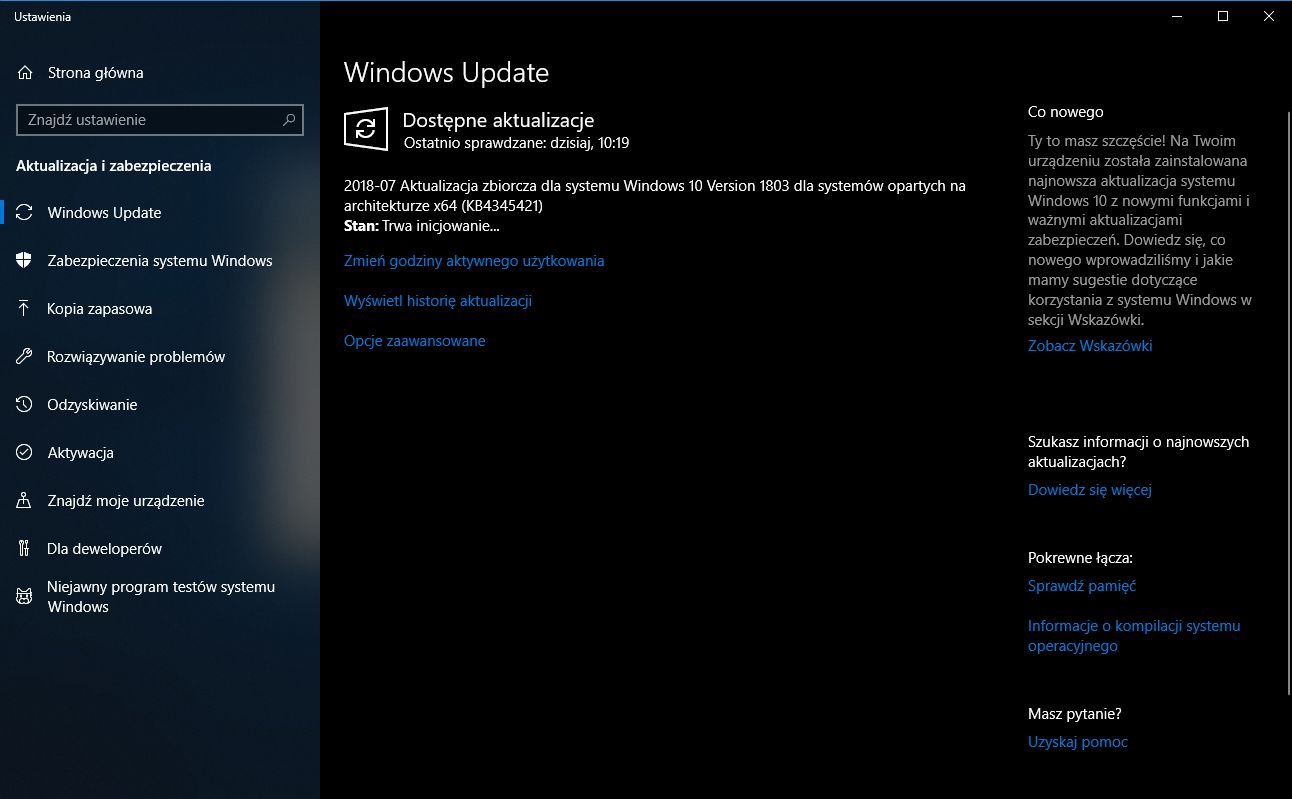This screenshot has width=1292, height=799.
Task: Click the Strona główna home icon
Action: 25,72
